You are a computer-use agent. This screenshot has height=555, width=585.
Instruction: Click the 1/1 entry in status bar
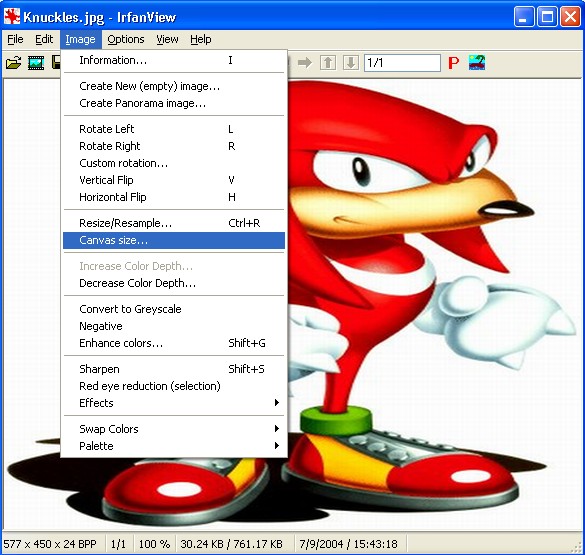click(118, 544)
